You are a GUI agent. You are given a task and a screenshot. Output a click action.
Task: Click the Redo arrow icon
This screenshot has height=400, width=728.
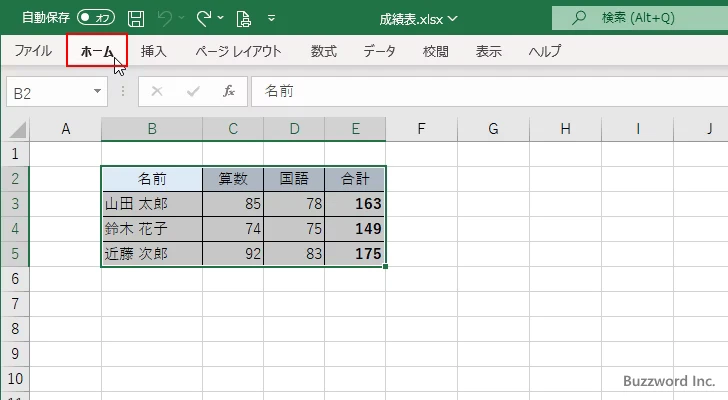203,19
